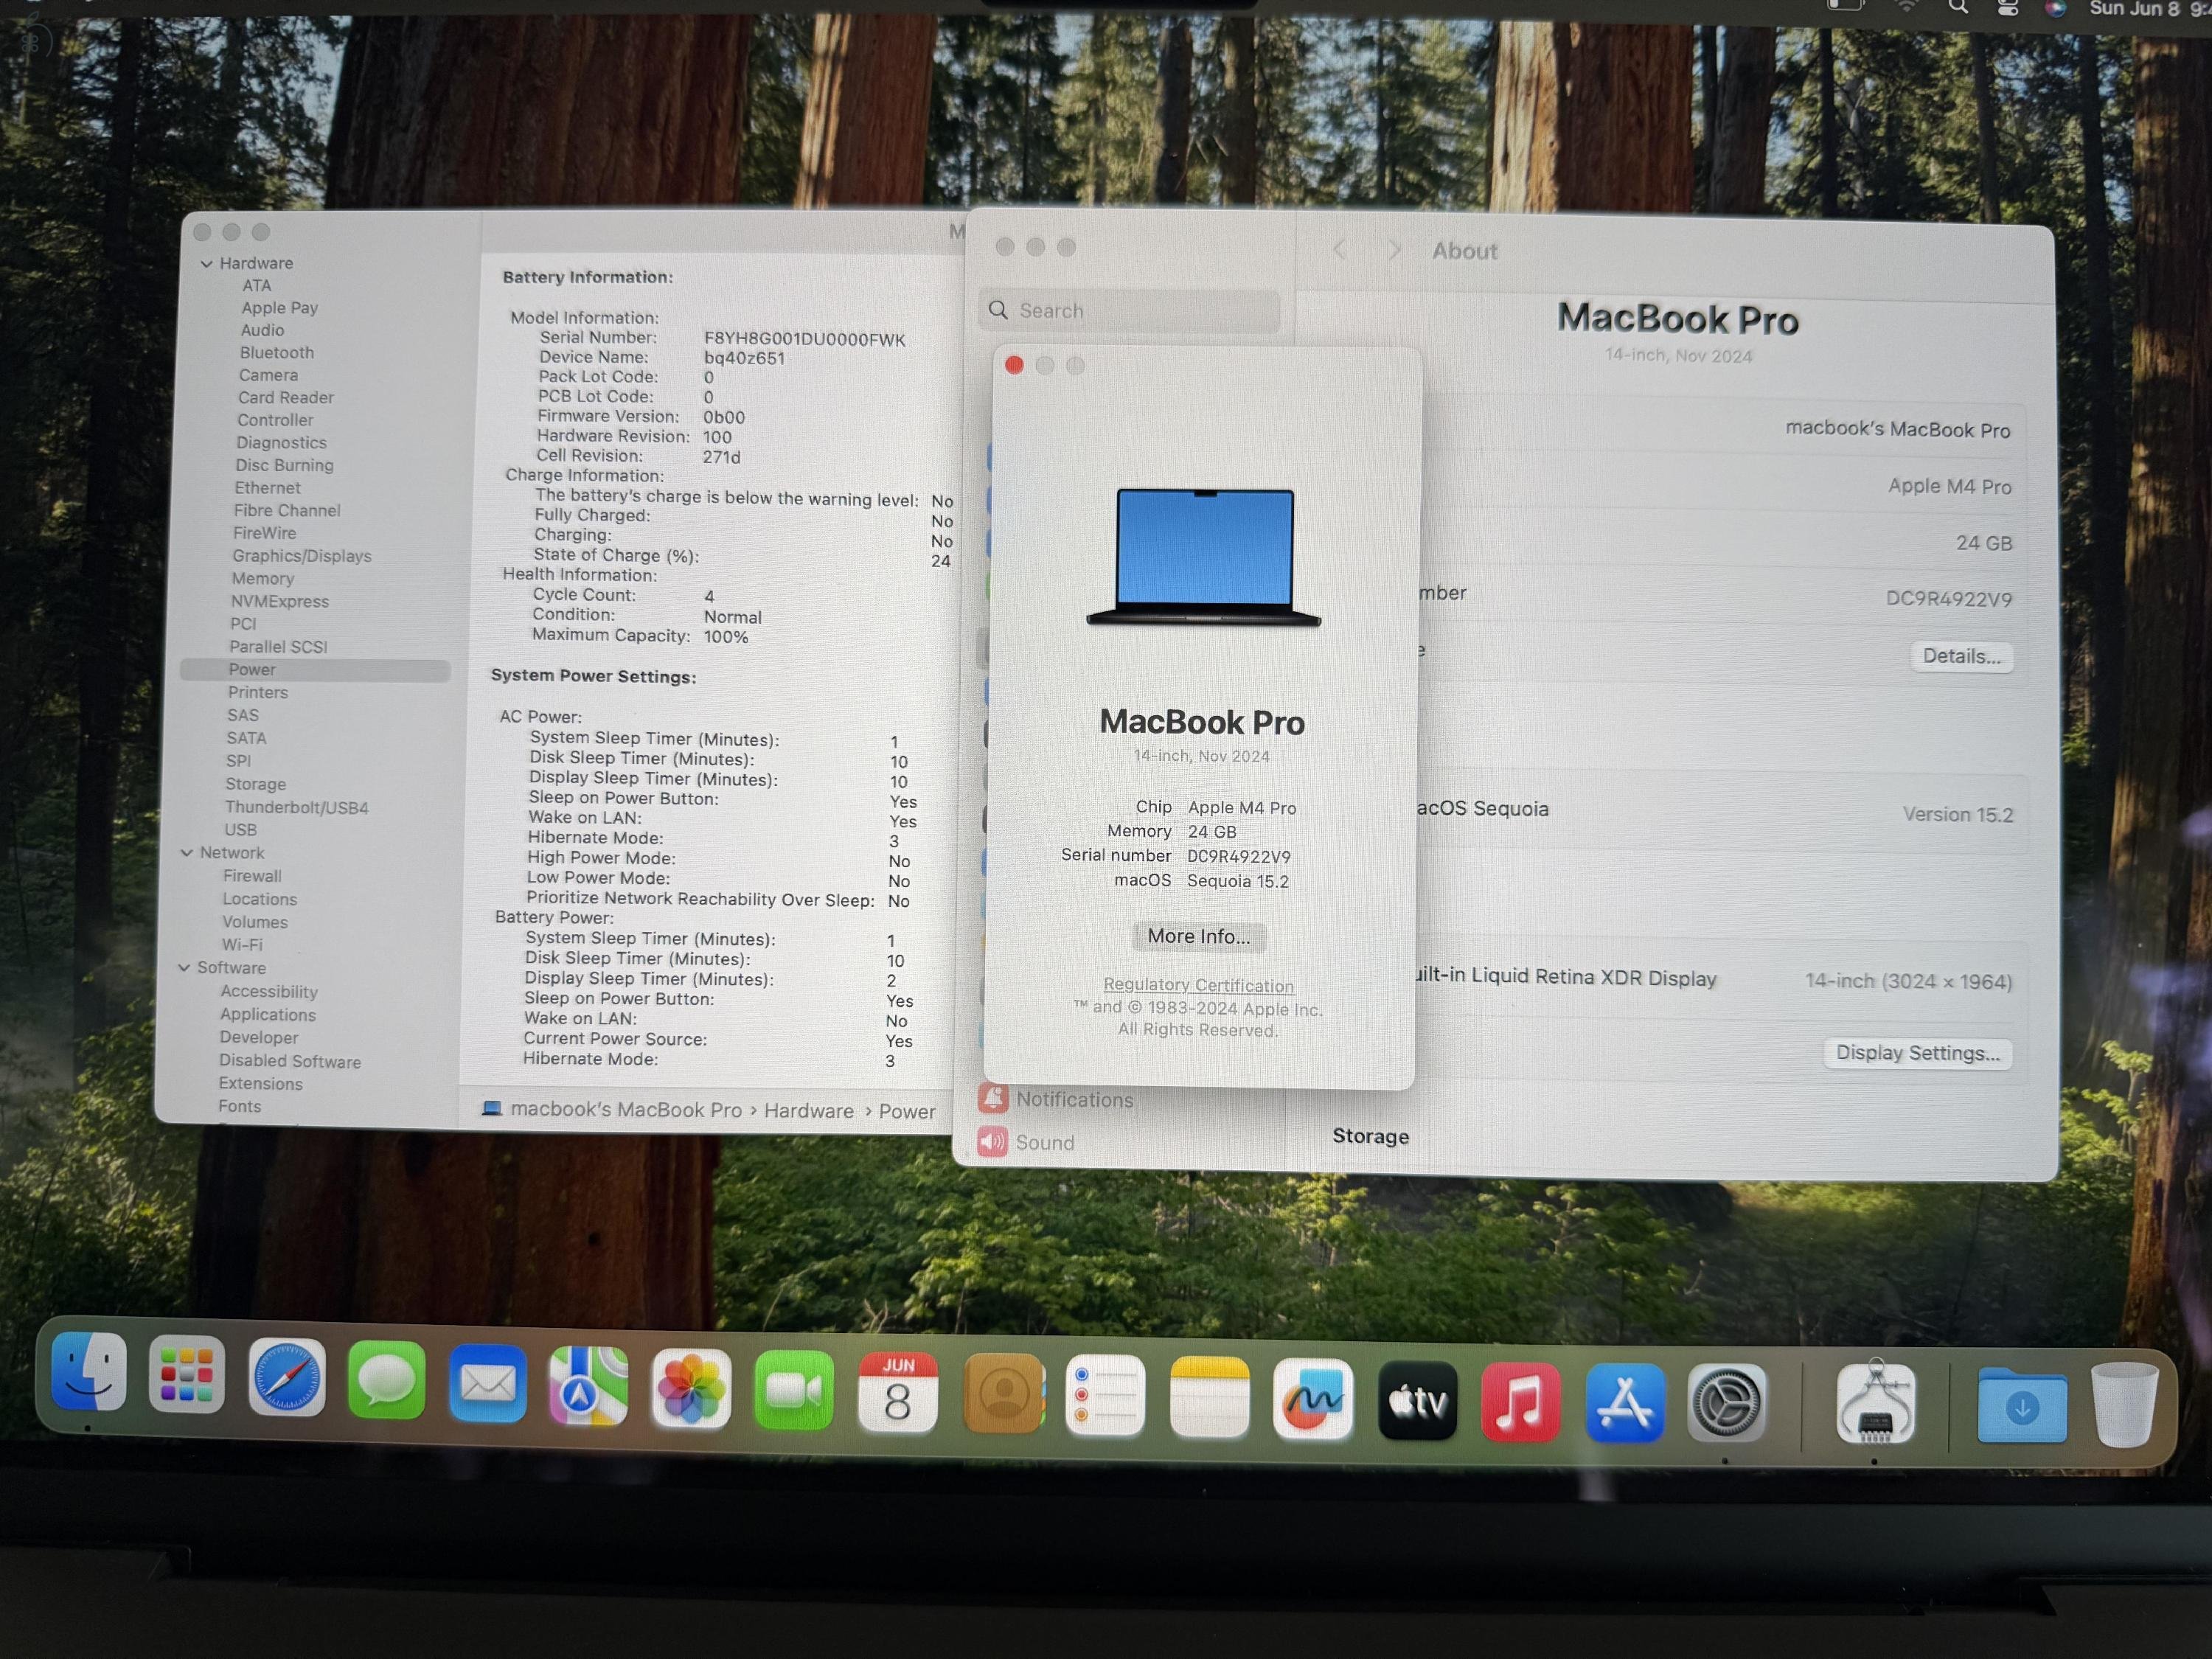Open Messages app in Dock
The image size is (2212, 1659).
[386, 1381]
